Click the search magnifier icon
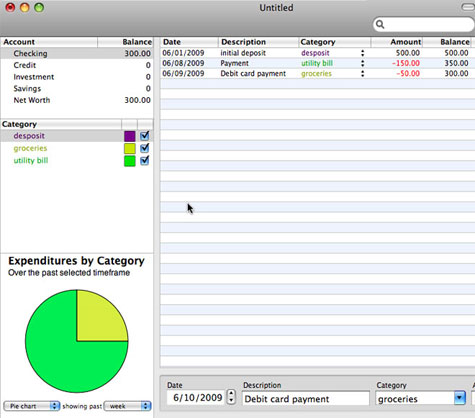This screenshot has width=475, height=418. pos(380,24)
